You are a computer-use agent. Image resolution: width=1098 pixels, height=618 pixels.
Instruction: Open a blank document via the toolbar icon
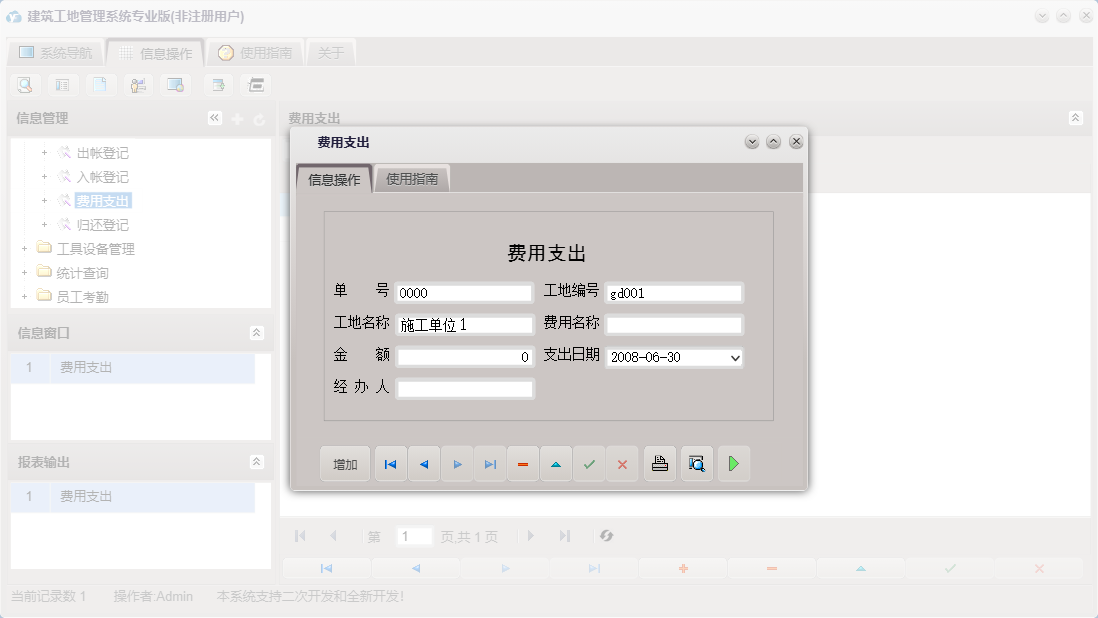tap(100, 85)
